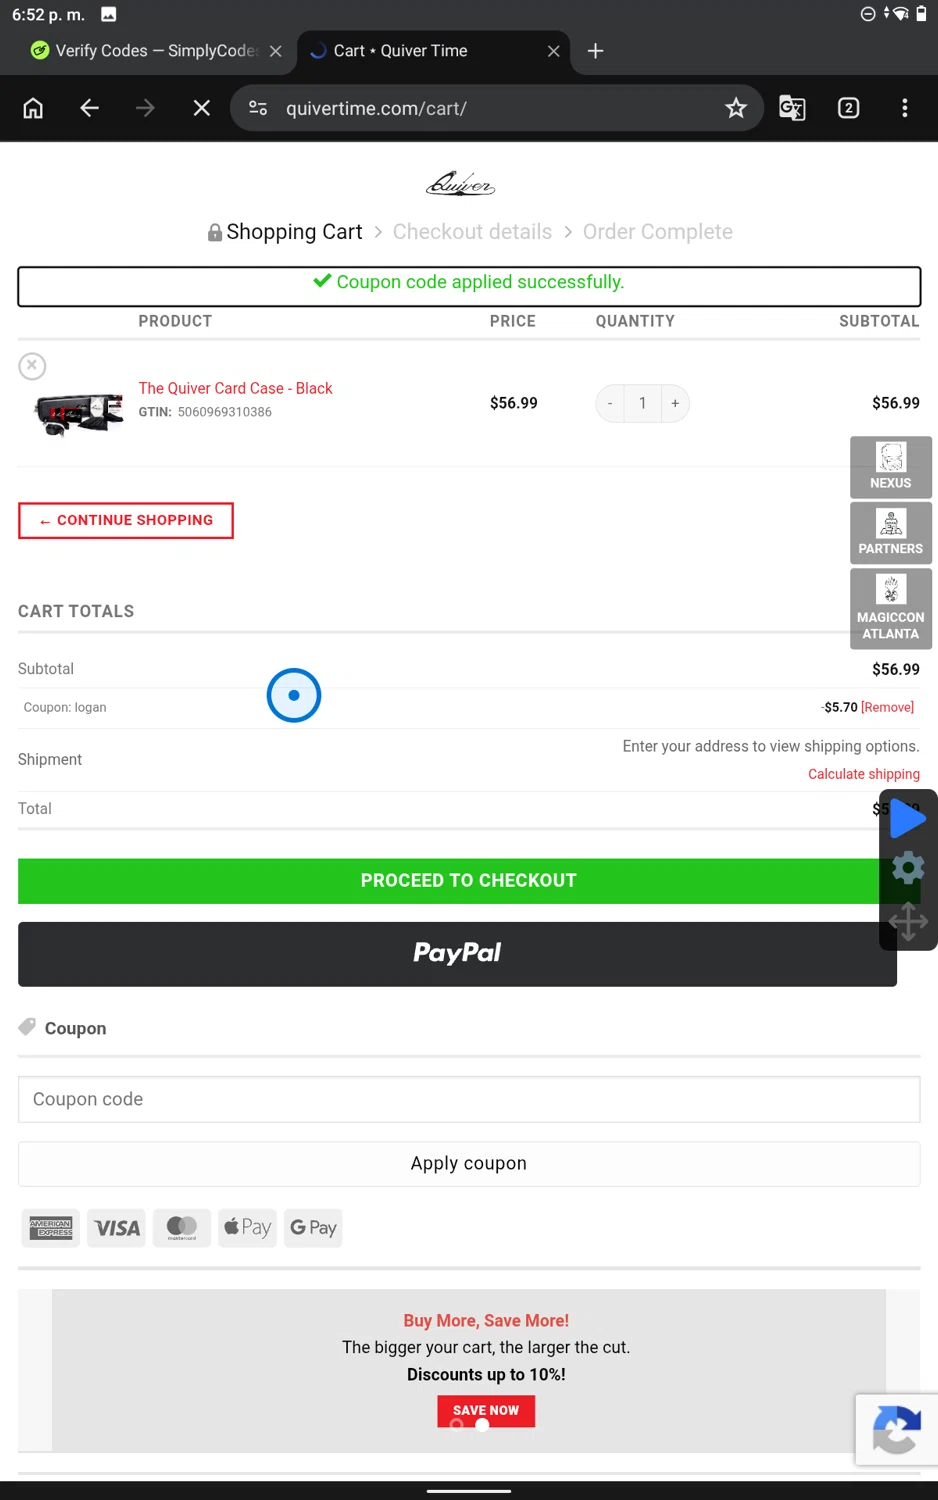Pay with the PayPal button
Image resolution: width=938 pixels, height=1500 pixels.
457,954
